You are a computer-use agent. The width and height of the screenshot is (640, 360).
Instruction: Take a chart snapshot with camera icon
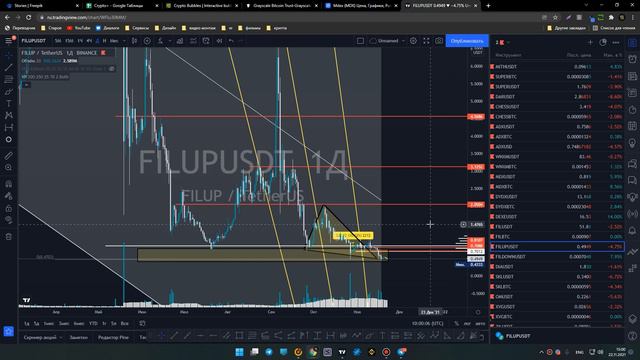[439, 41]
